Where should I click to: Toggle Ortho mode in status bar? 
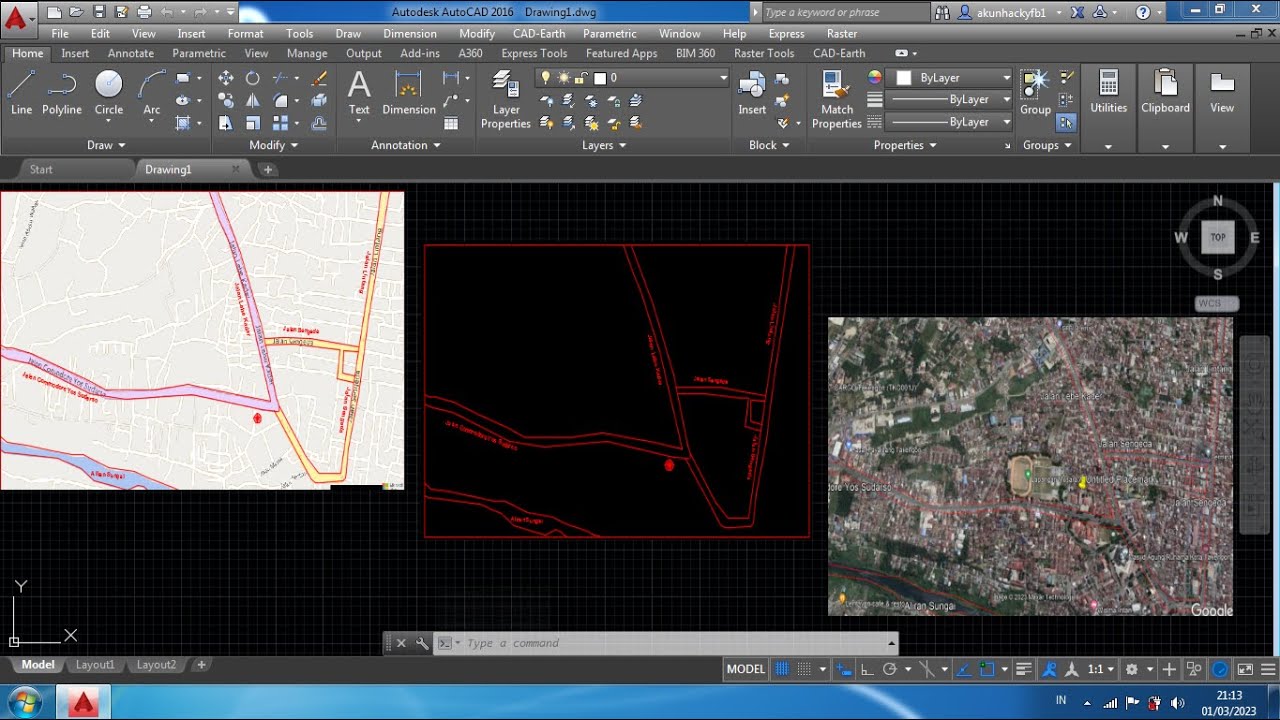pos(867,669)
